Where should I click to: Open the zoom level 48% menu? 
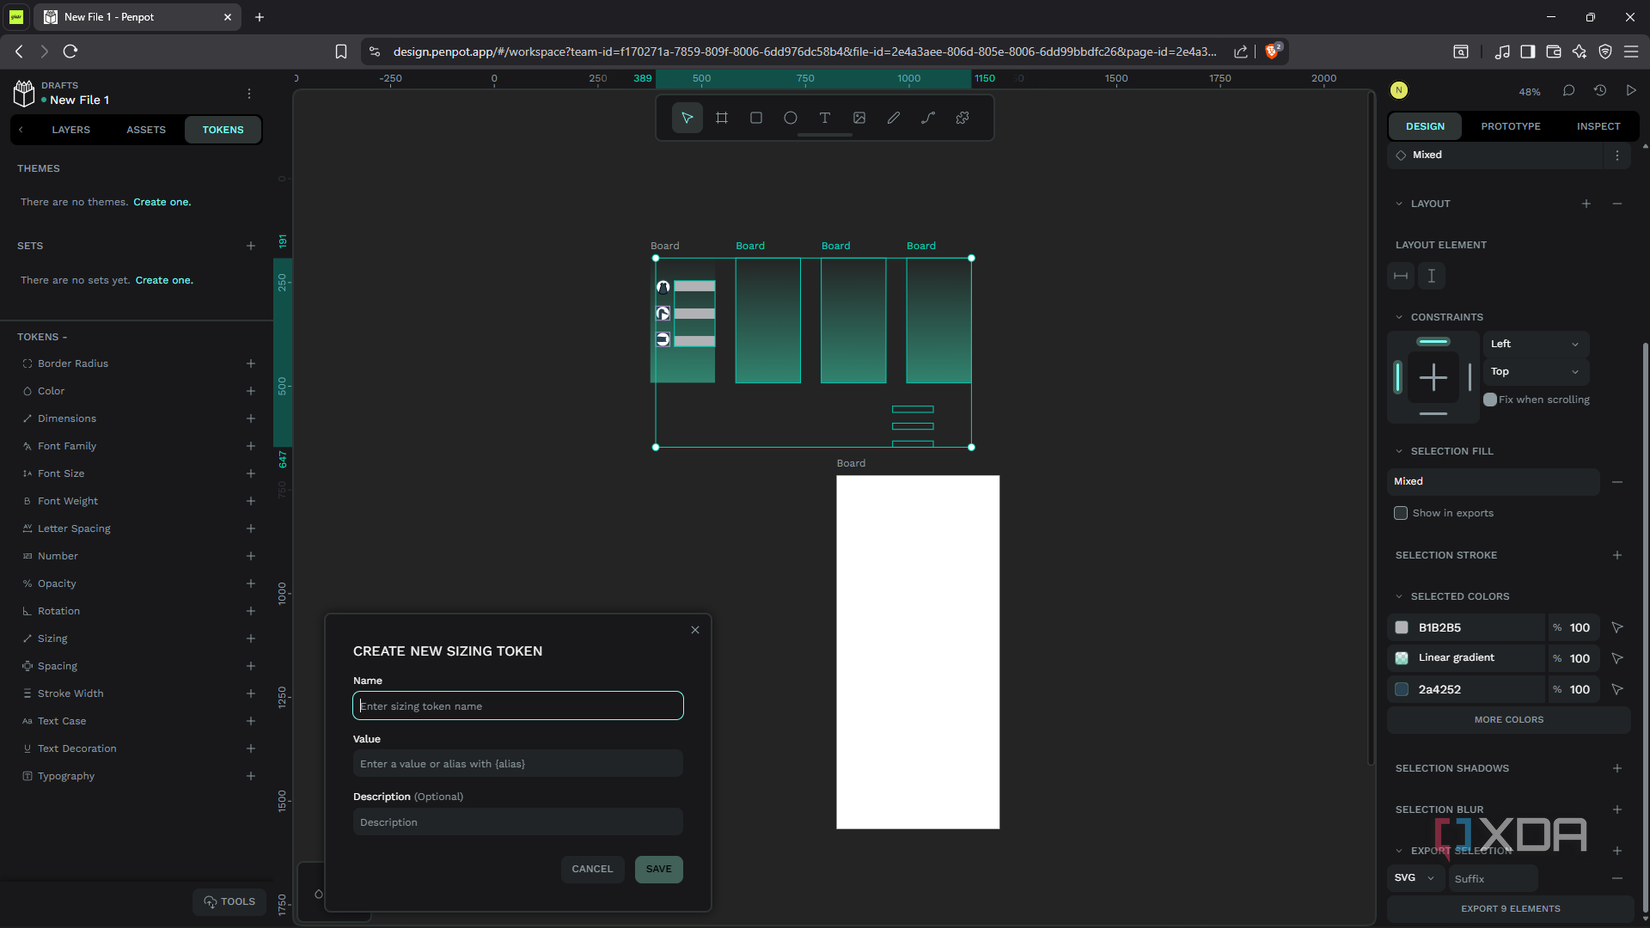[x=1529, y=92]
